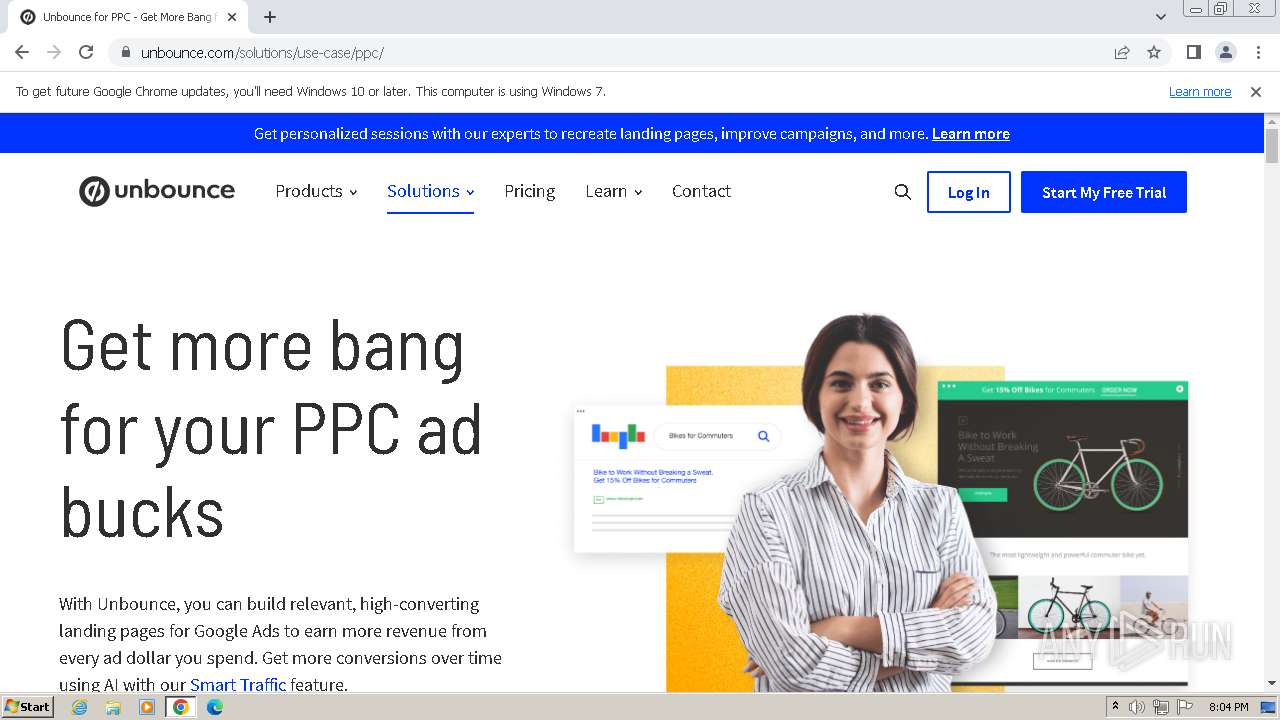Screen dimensions: 1280x720
Task: Show hidden tray icons arrow
Action: tap(1115, 707)
